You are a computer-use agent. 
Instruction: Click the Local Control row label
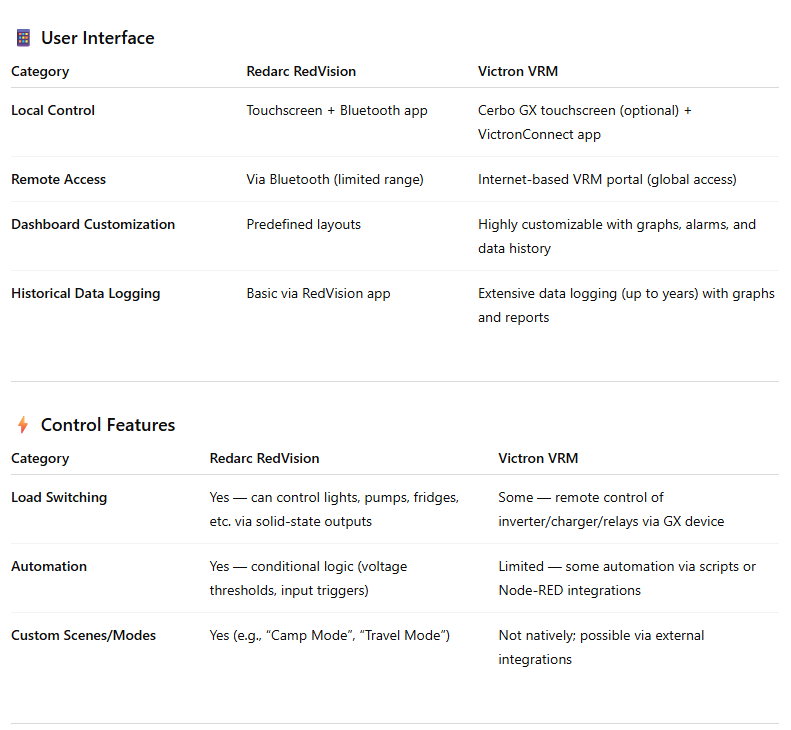click(53, 110)
